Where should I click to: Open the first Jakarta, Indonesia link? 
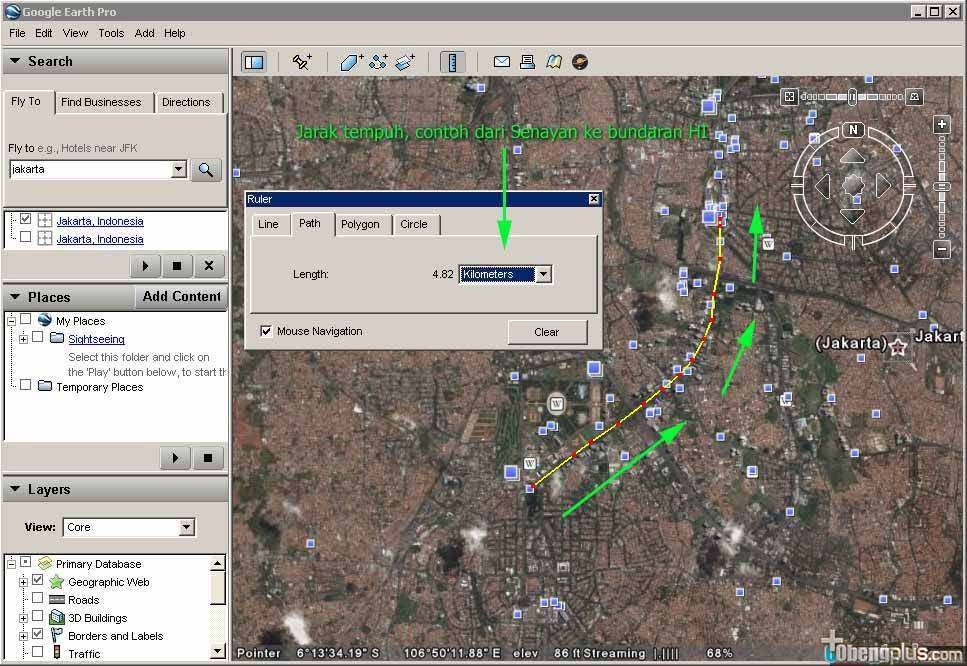pos(100,221)
